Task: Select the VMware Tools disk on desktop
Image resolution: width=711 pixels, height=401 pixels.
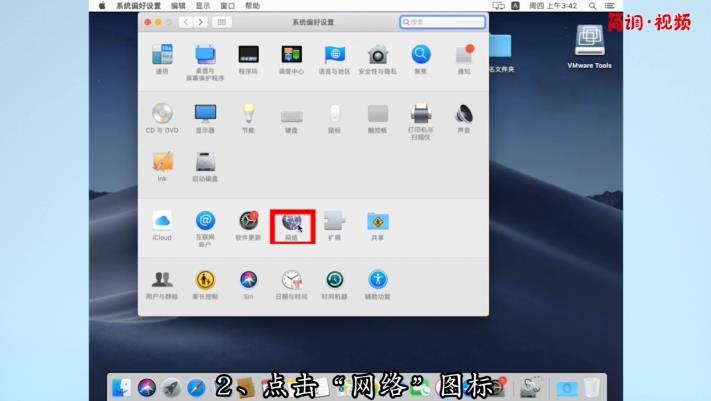Action: [x=589, y=47]
